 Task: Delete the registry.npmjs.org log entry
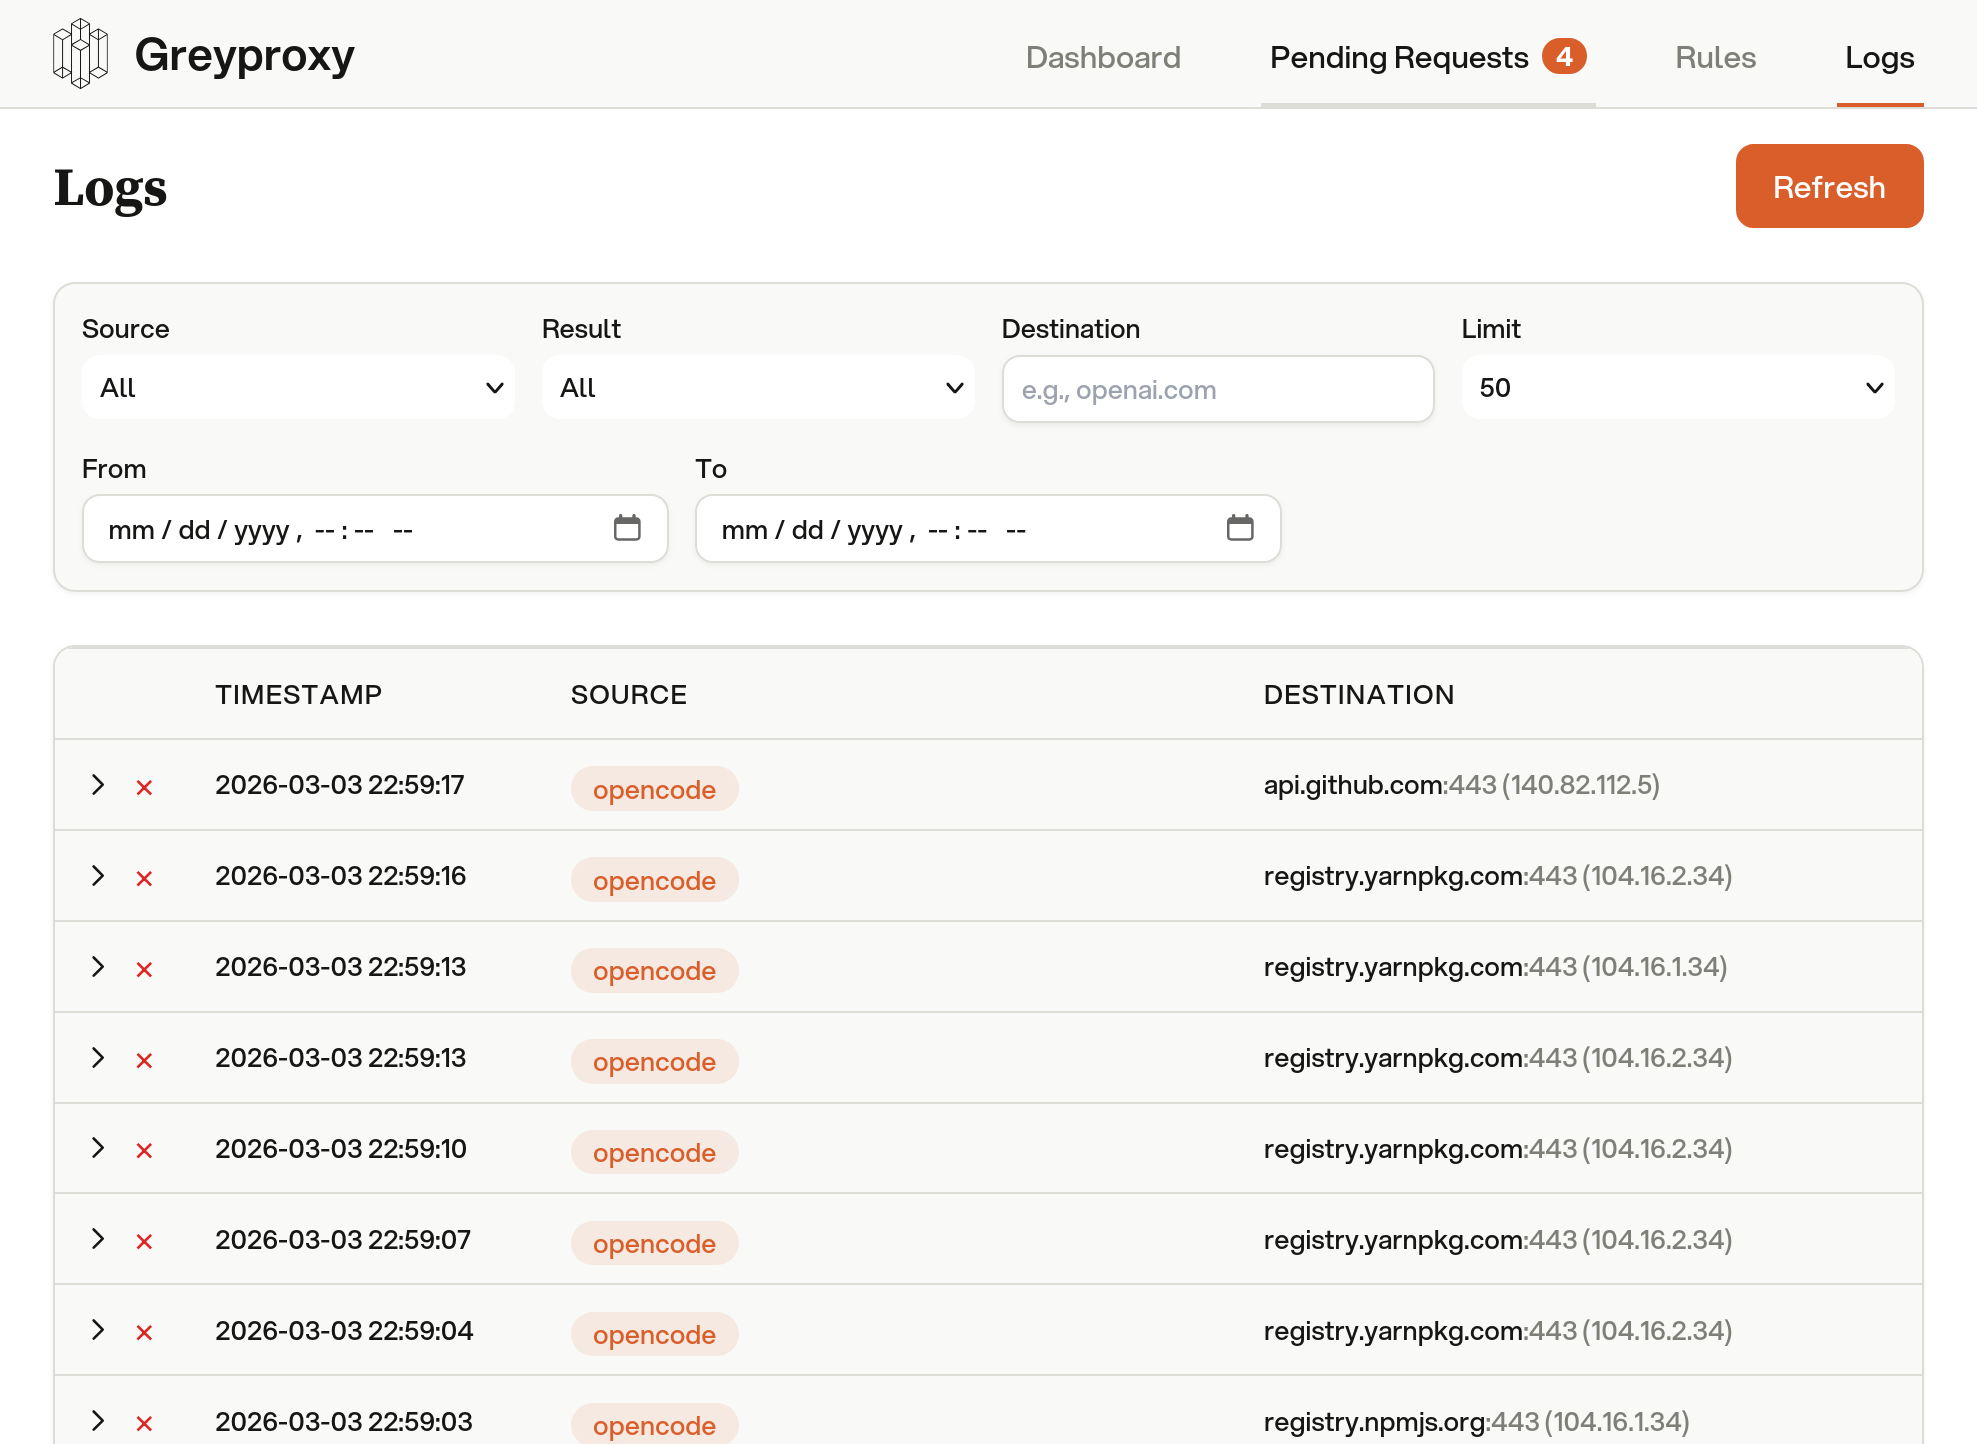[143, 1421]
